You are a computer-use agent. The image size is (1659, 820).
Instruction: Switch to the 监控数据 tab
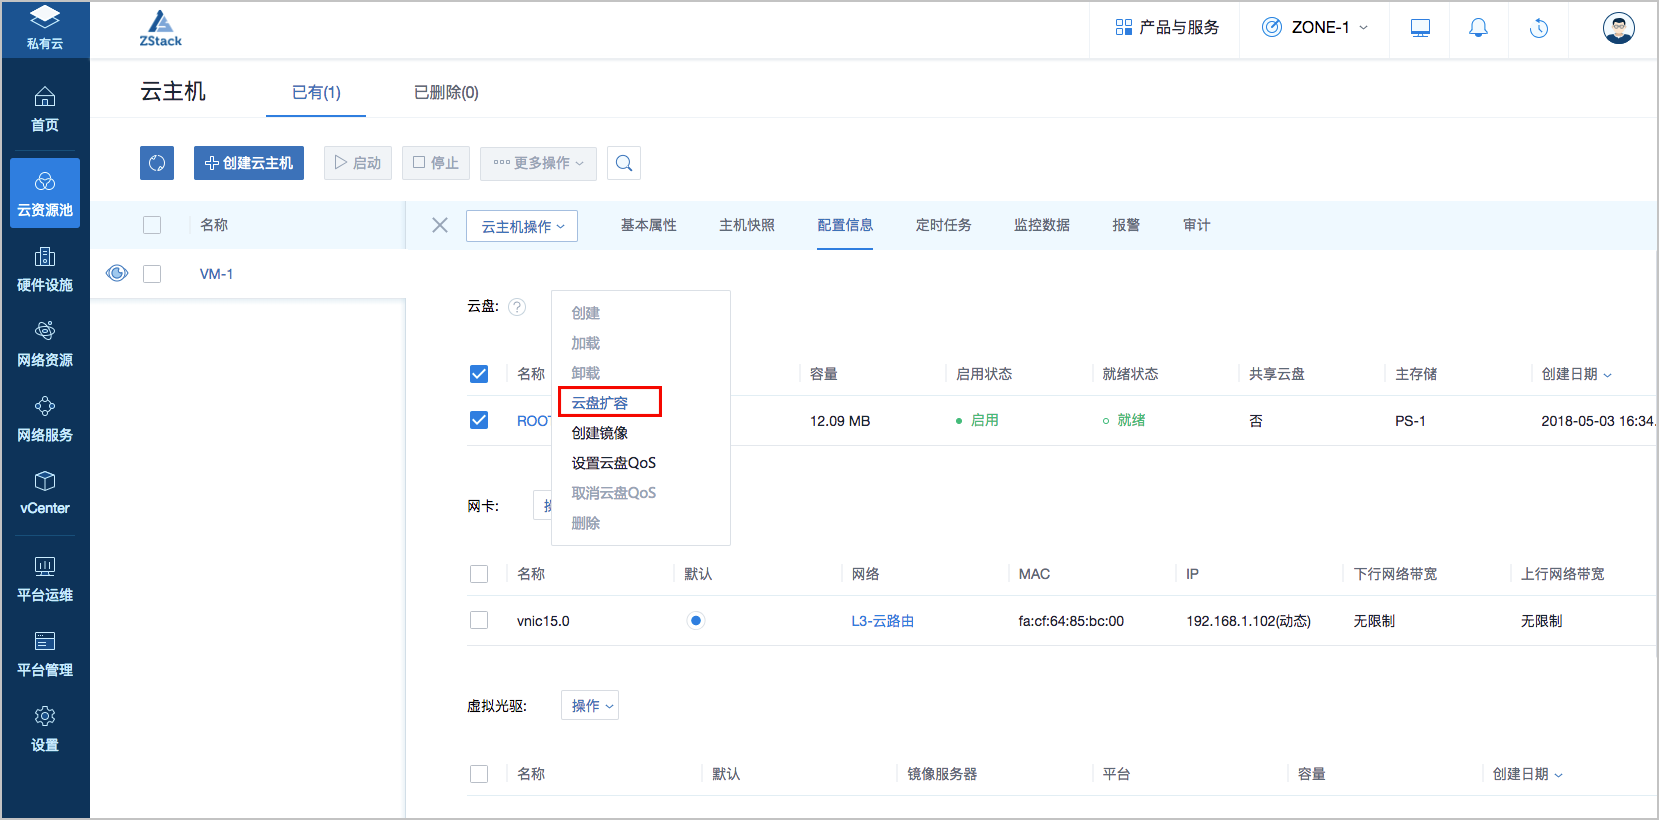(1041, 225)
